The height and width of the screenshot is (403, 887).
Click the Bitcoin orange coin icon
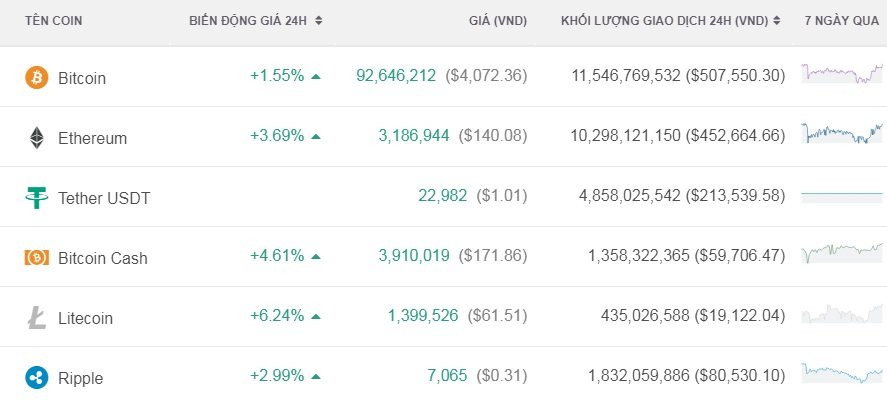[36, 77]
